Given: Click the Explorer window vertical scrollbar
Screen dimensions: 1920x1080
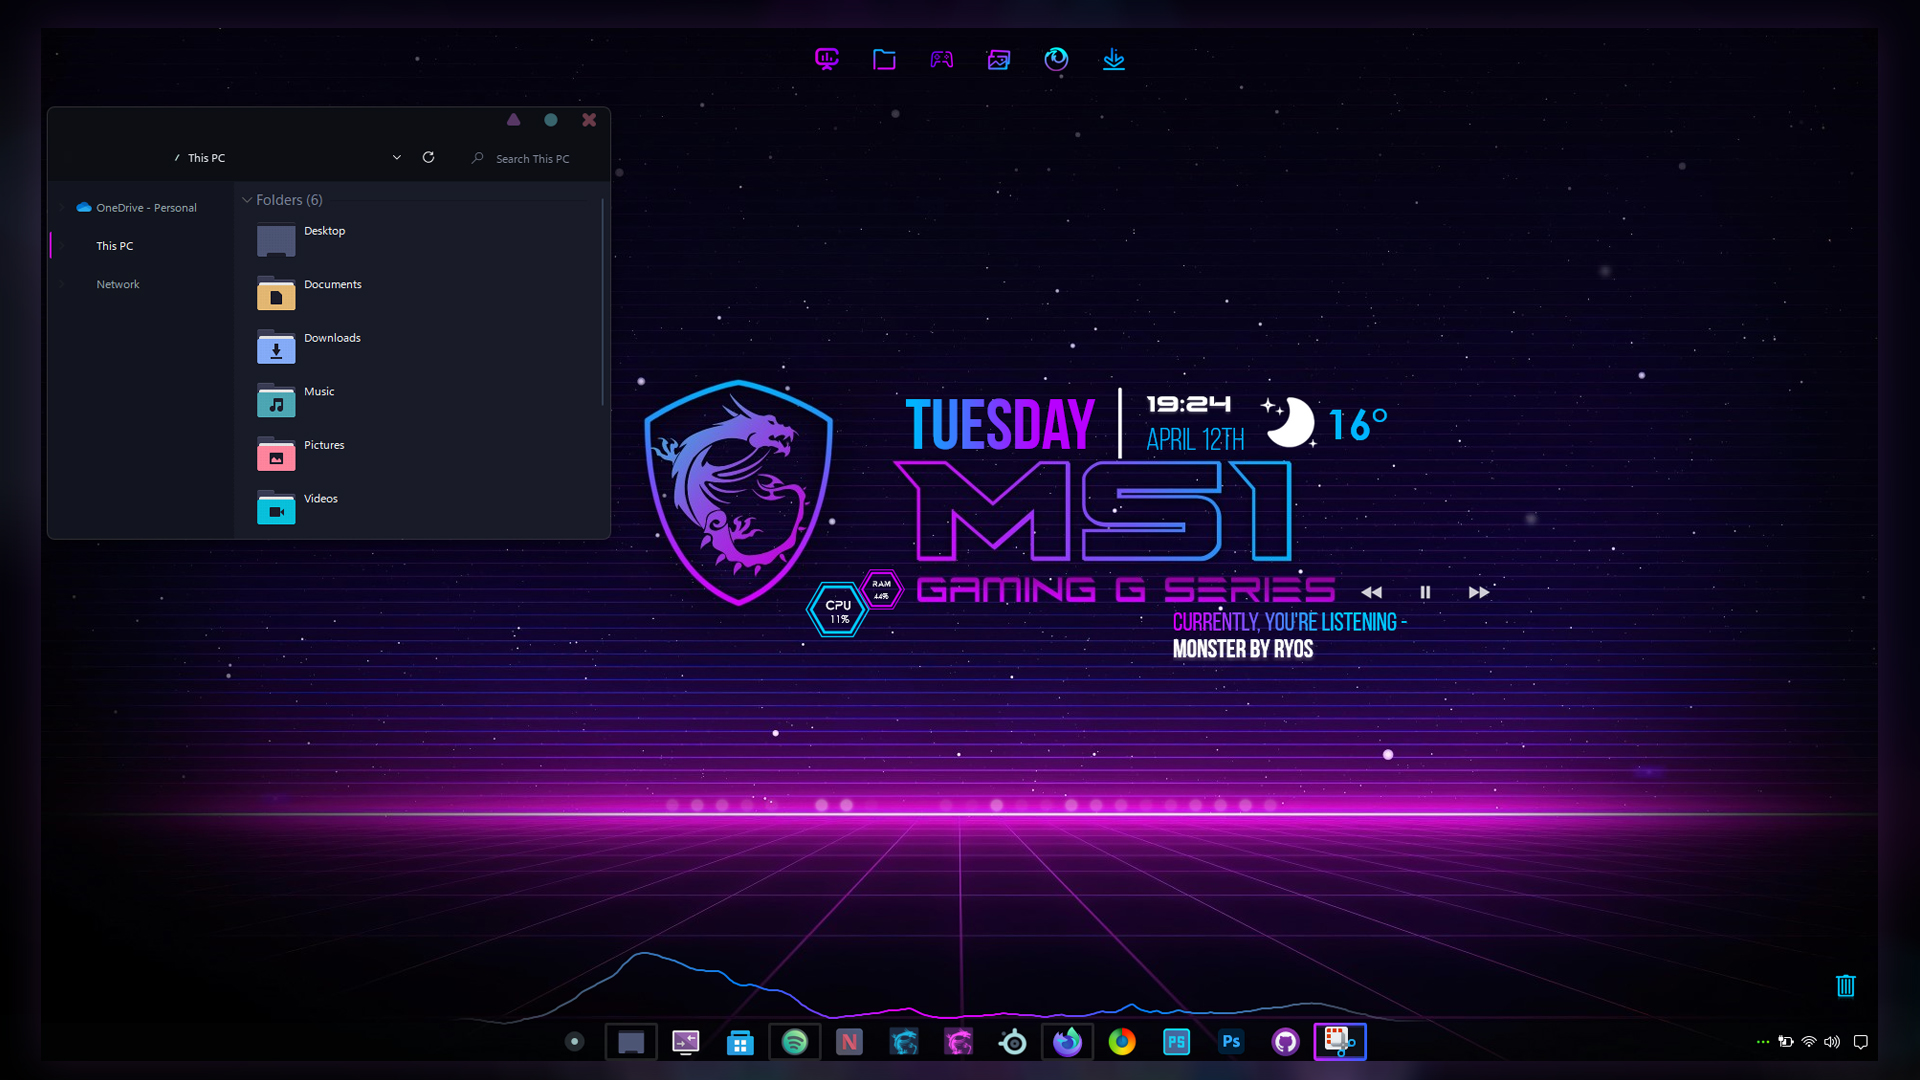Looking at the screenshot, I should pyautogui.click(x=602, y=302).
